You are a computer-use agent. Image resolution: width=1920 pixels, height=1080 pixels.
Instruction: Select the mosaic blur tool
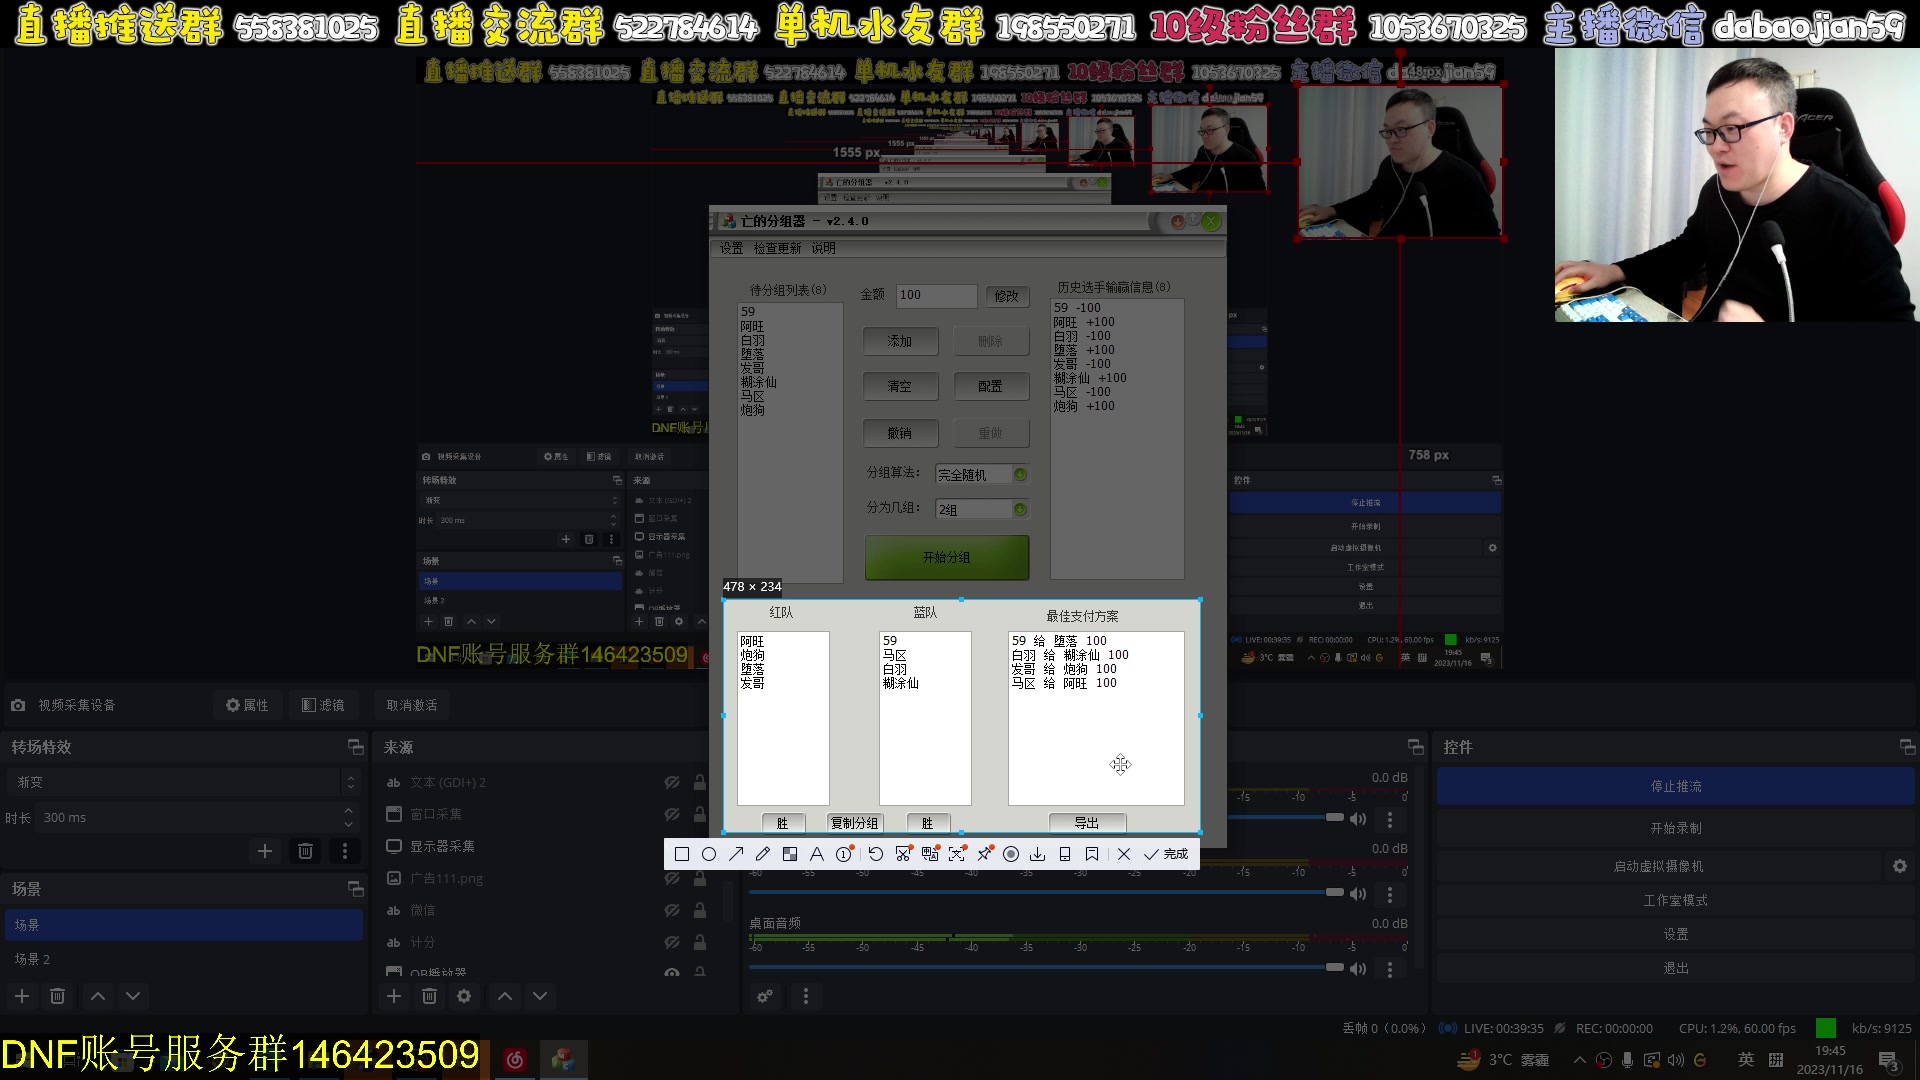pos(790,854)
